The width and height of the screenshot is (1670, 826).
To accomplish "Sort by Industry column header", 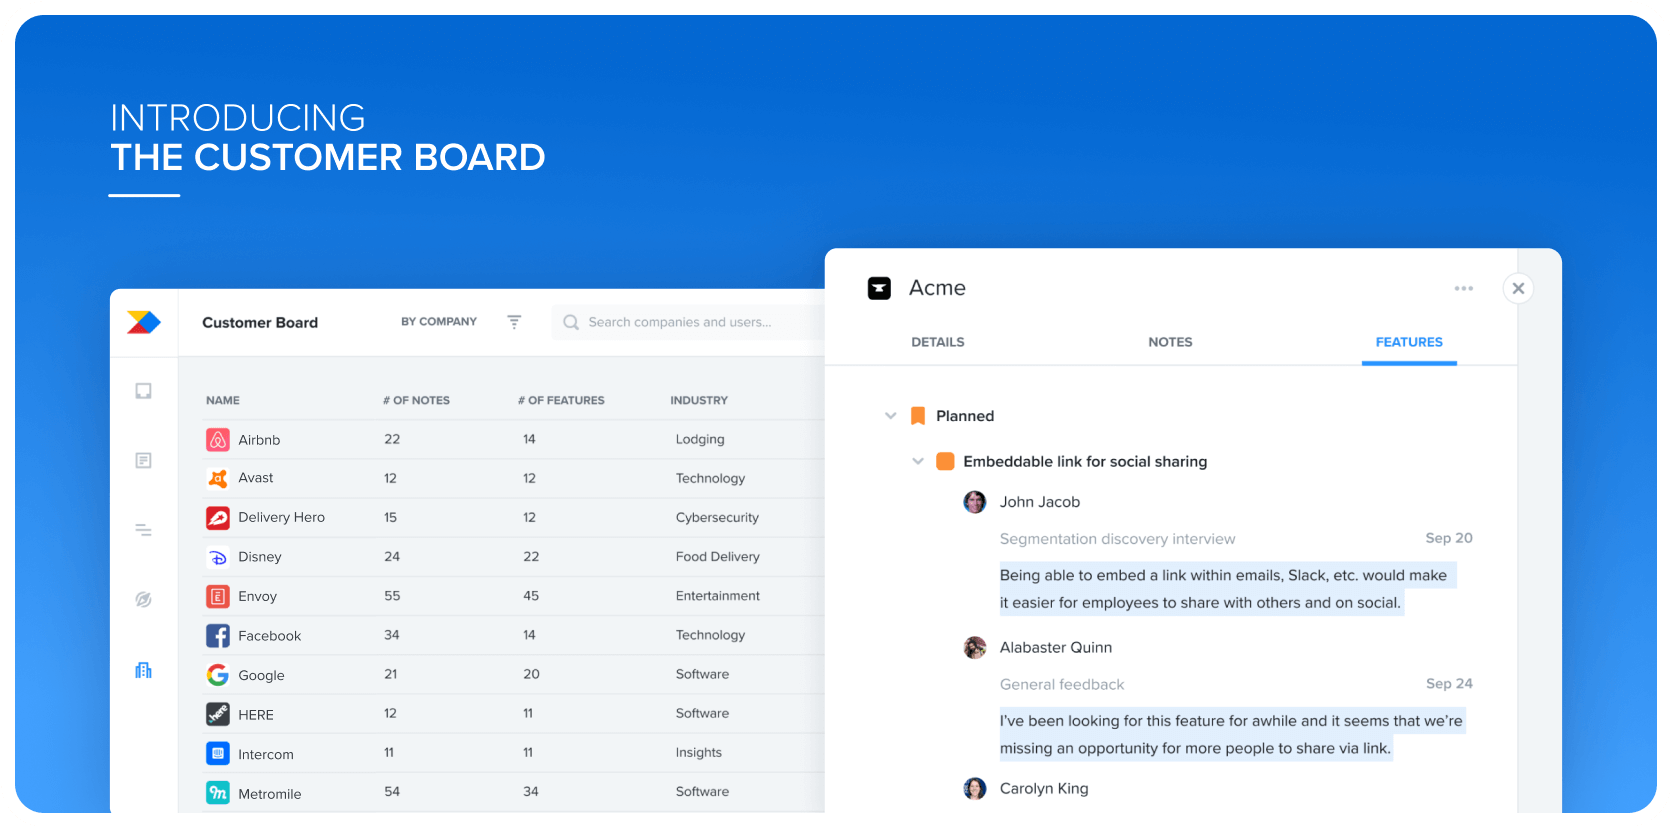I will point(699,400).
